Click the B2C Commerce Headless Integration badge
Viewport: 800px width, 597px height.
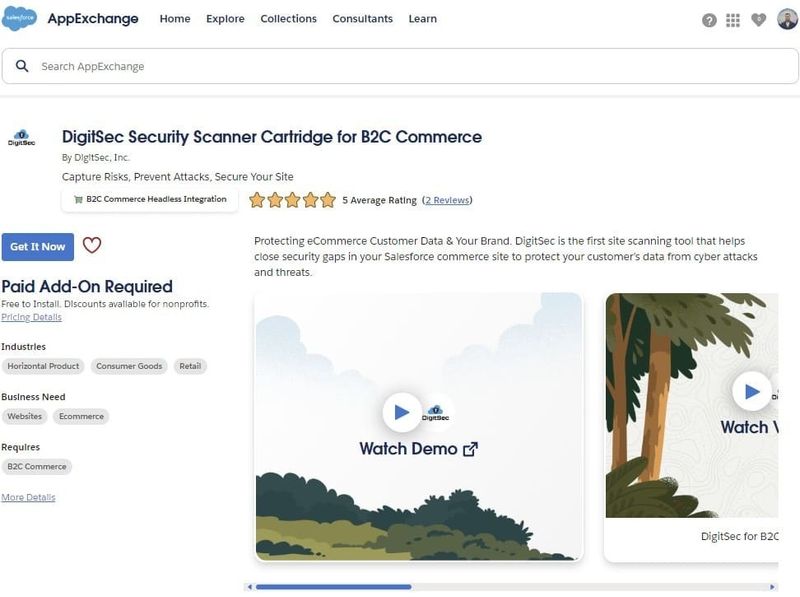tap(149, 200)
